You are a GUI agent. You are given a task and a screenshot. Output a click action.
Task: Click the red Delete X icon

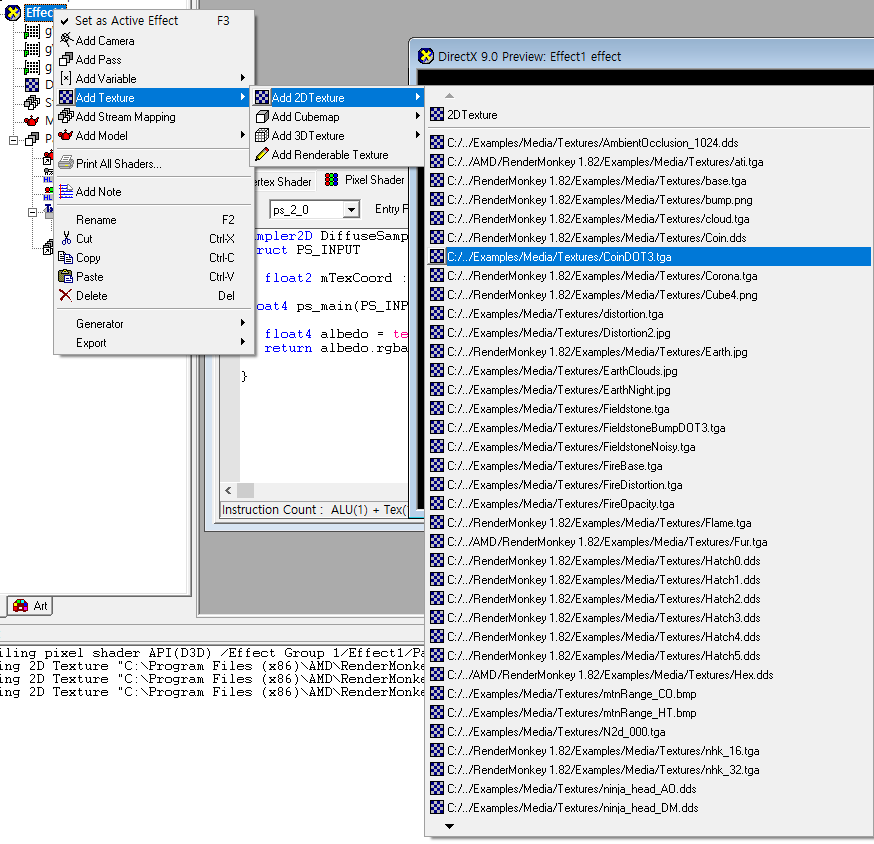(x=66, y=295)
